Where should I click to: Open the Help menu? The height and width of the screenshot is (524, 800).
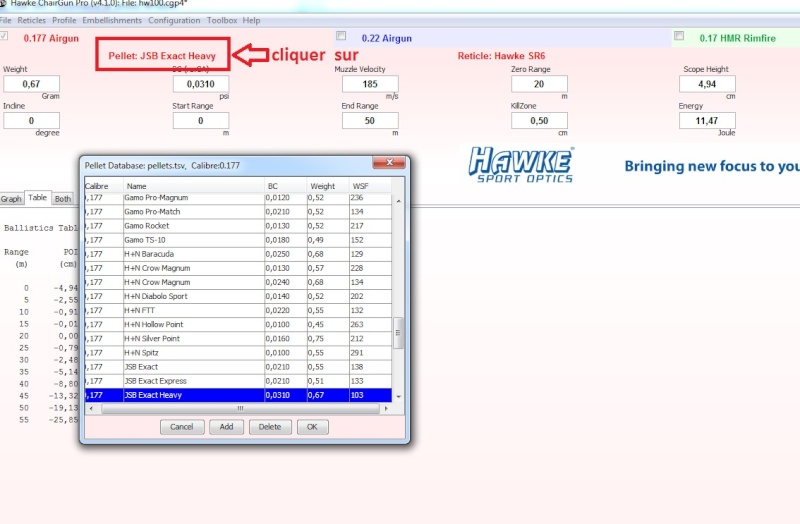pos(251,20)
